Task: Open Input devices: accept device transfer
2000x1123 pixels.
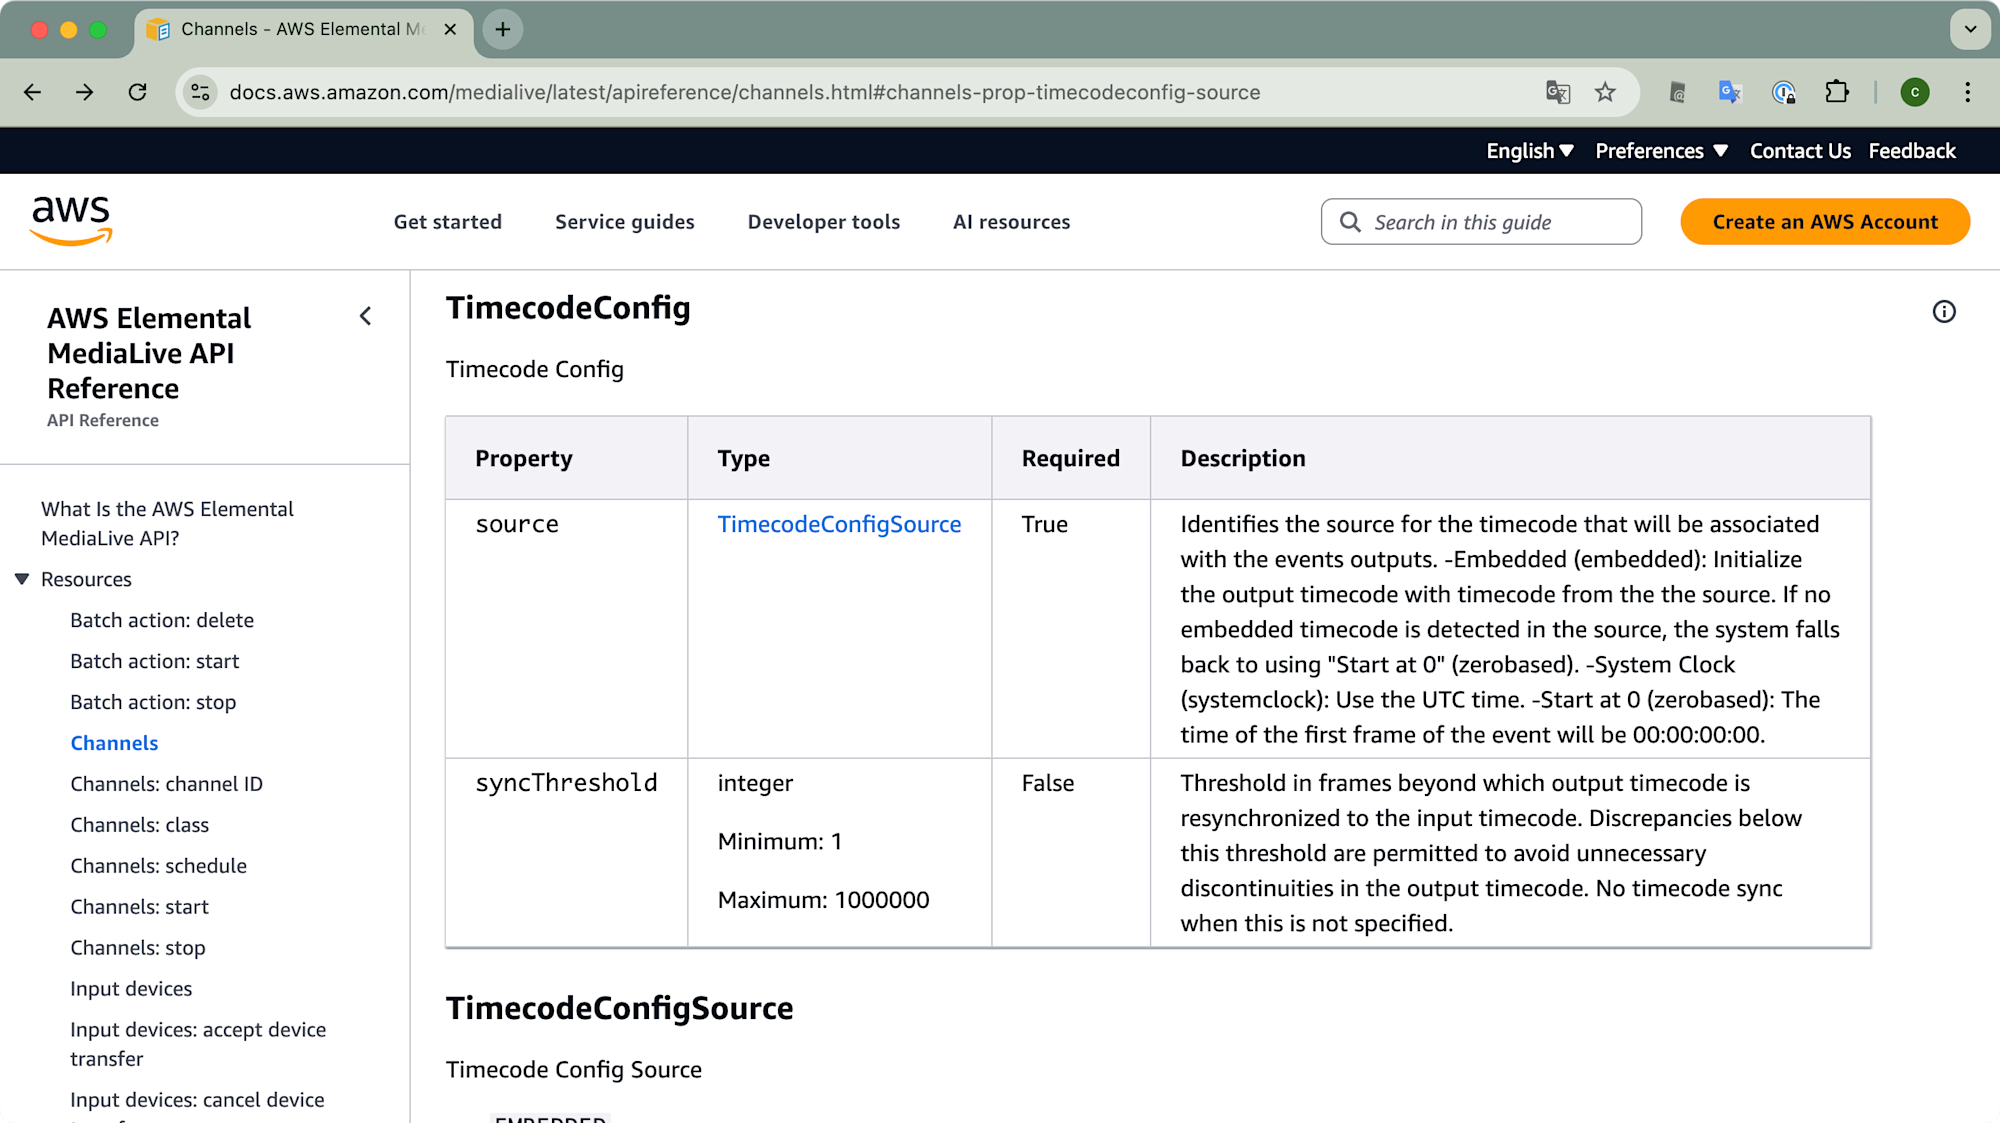Action: pyautogui.click(x=198, y=1044)
